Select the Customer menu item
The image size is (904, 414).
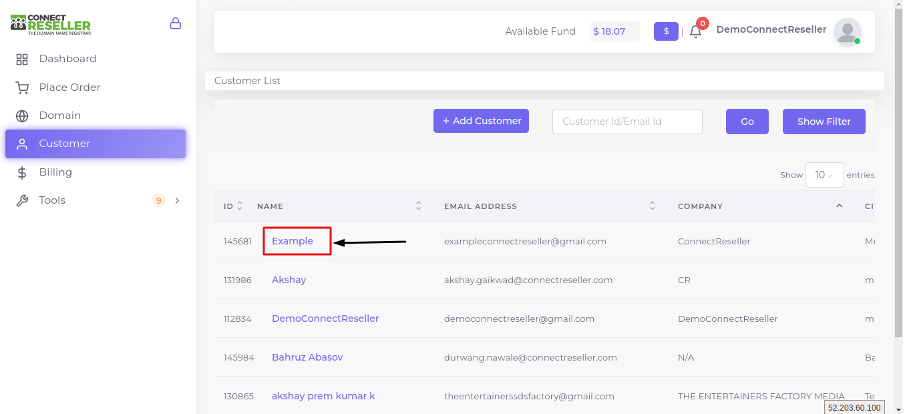pos(65,144)
